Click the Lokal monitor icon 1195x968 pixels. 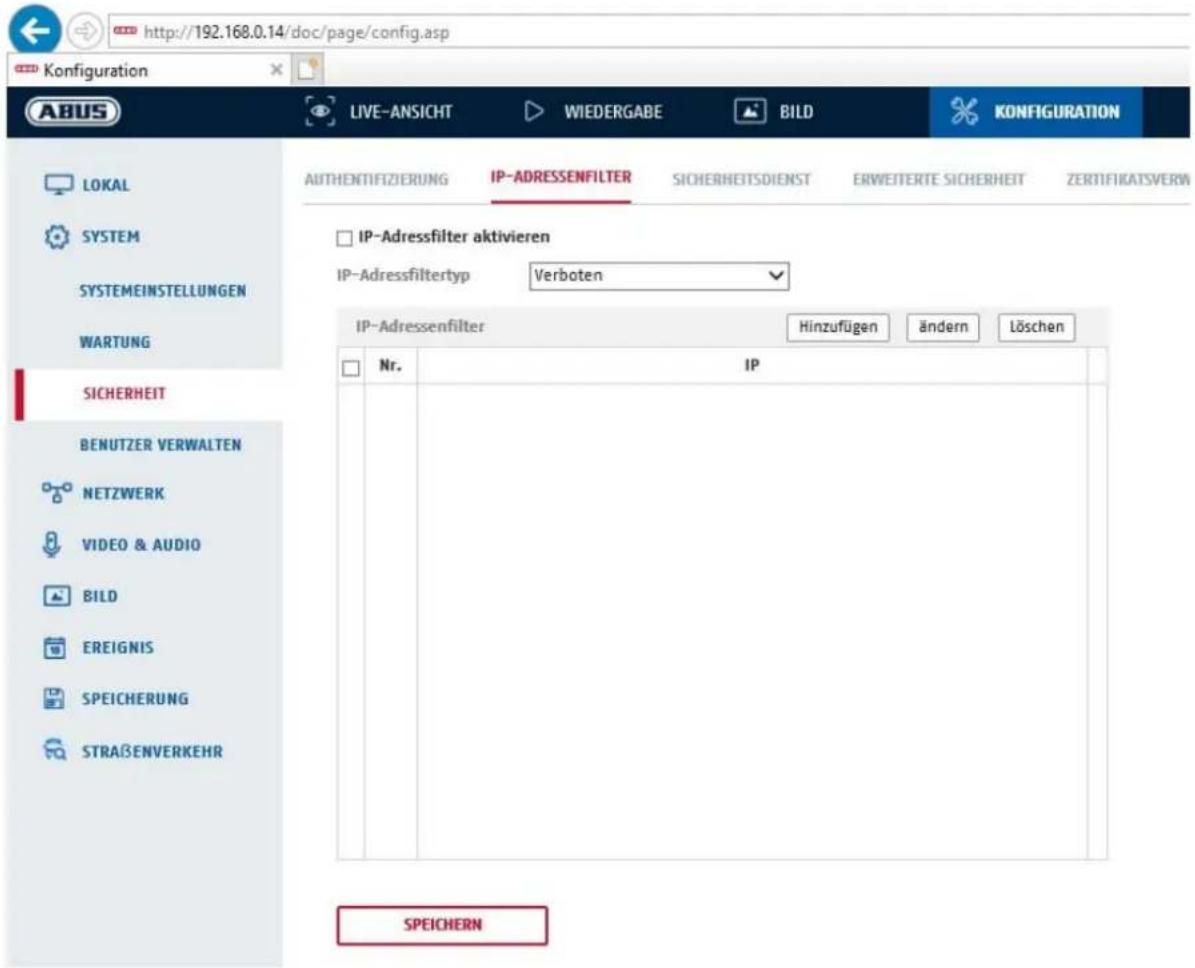pos(59,184)
